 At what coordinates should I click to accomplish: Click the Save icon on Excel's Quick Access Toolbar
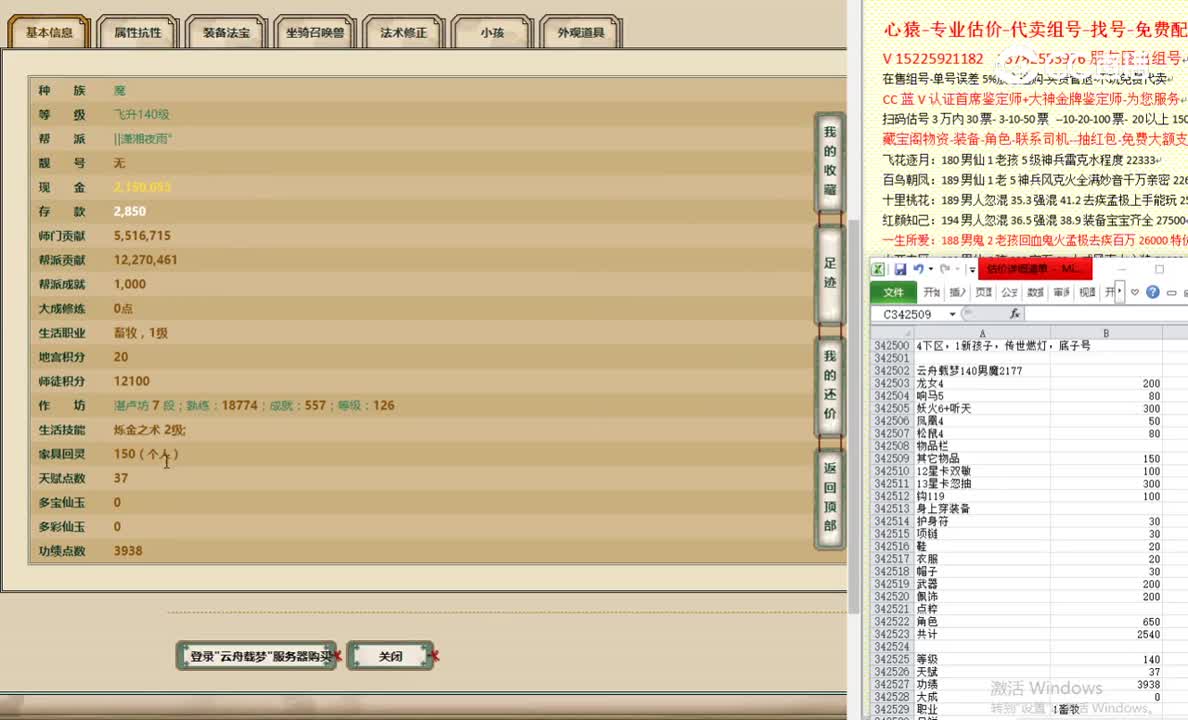tap(900, 268)
